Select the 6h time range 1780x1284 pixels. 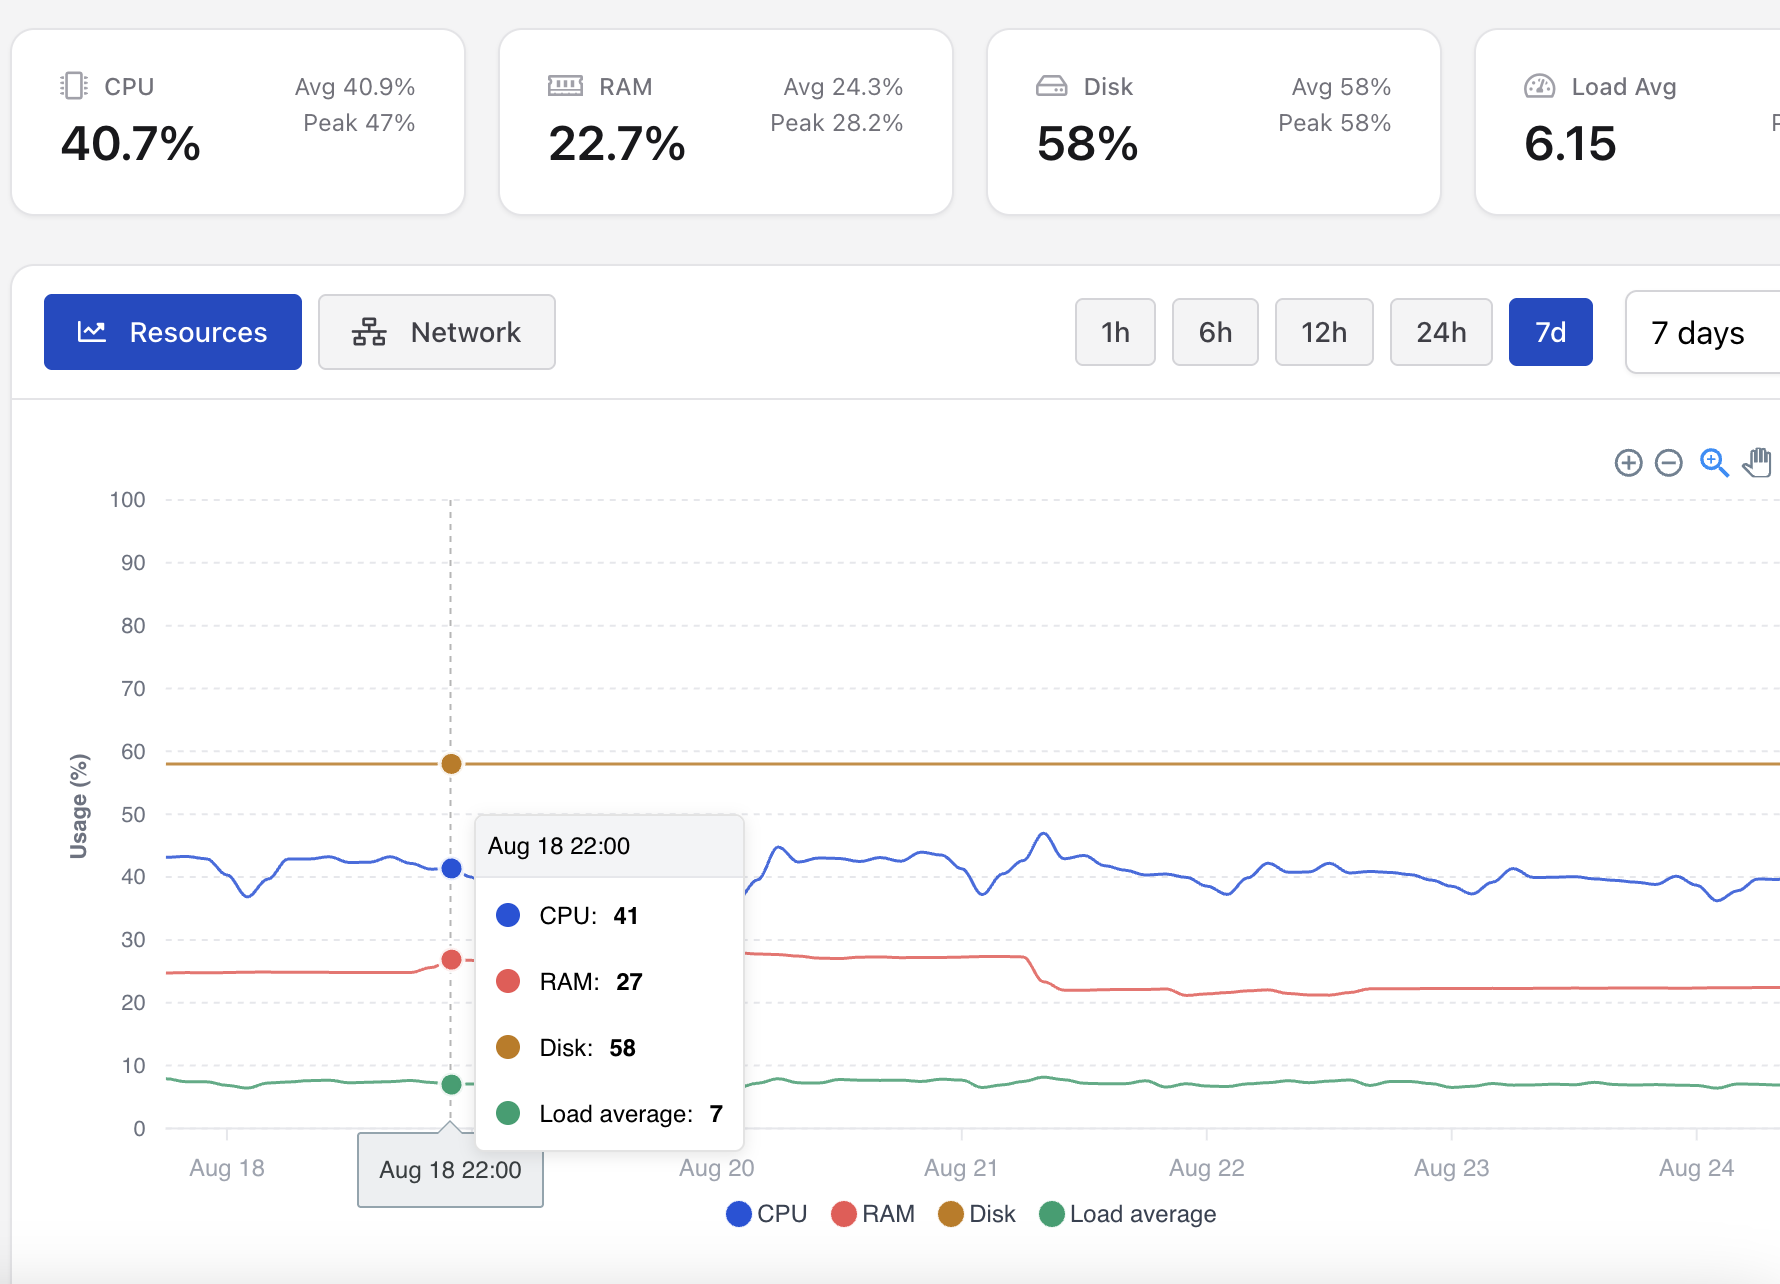point(1215,332)
